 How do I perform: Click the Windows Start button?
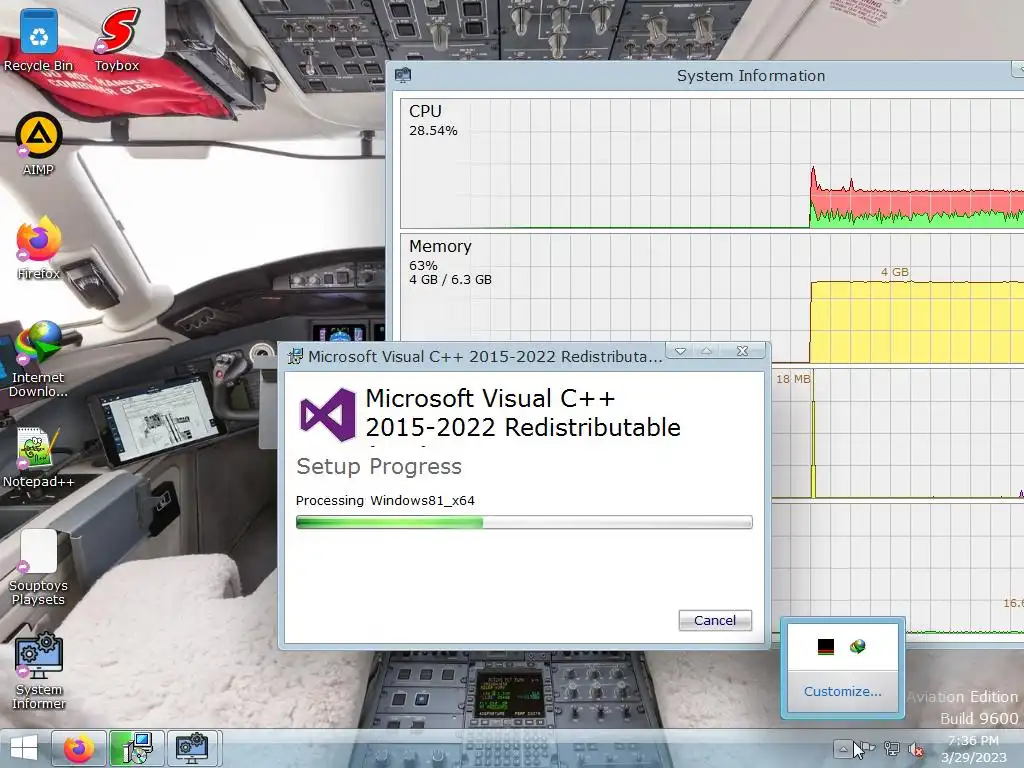24,748
